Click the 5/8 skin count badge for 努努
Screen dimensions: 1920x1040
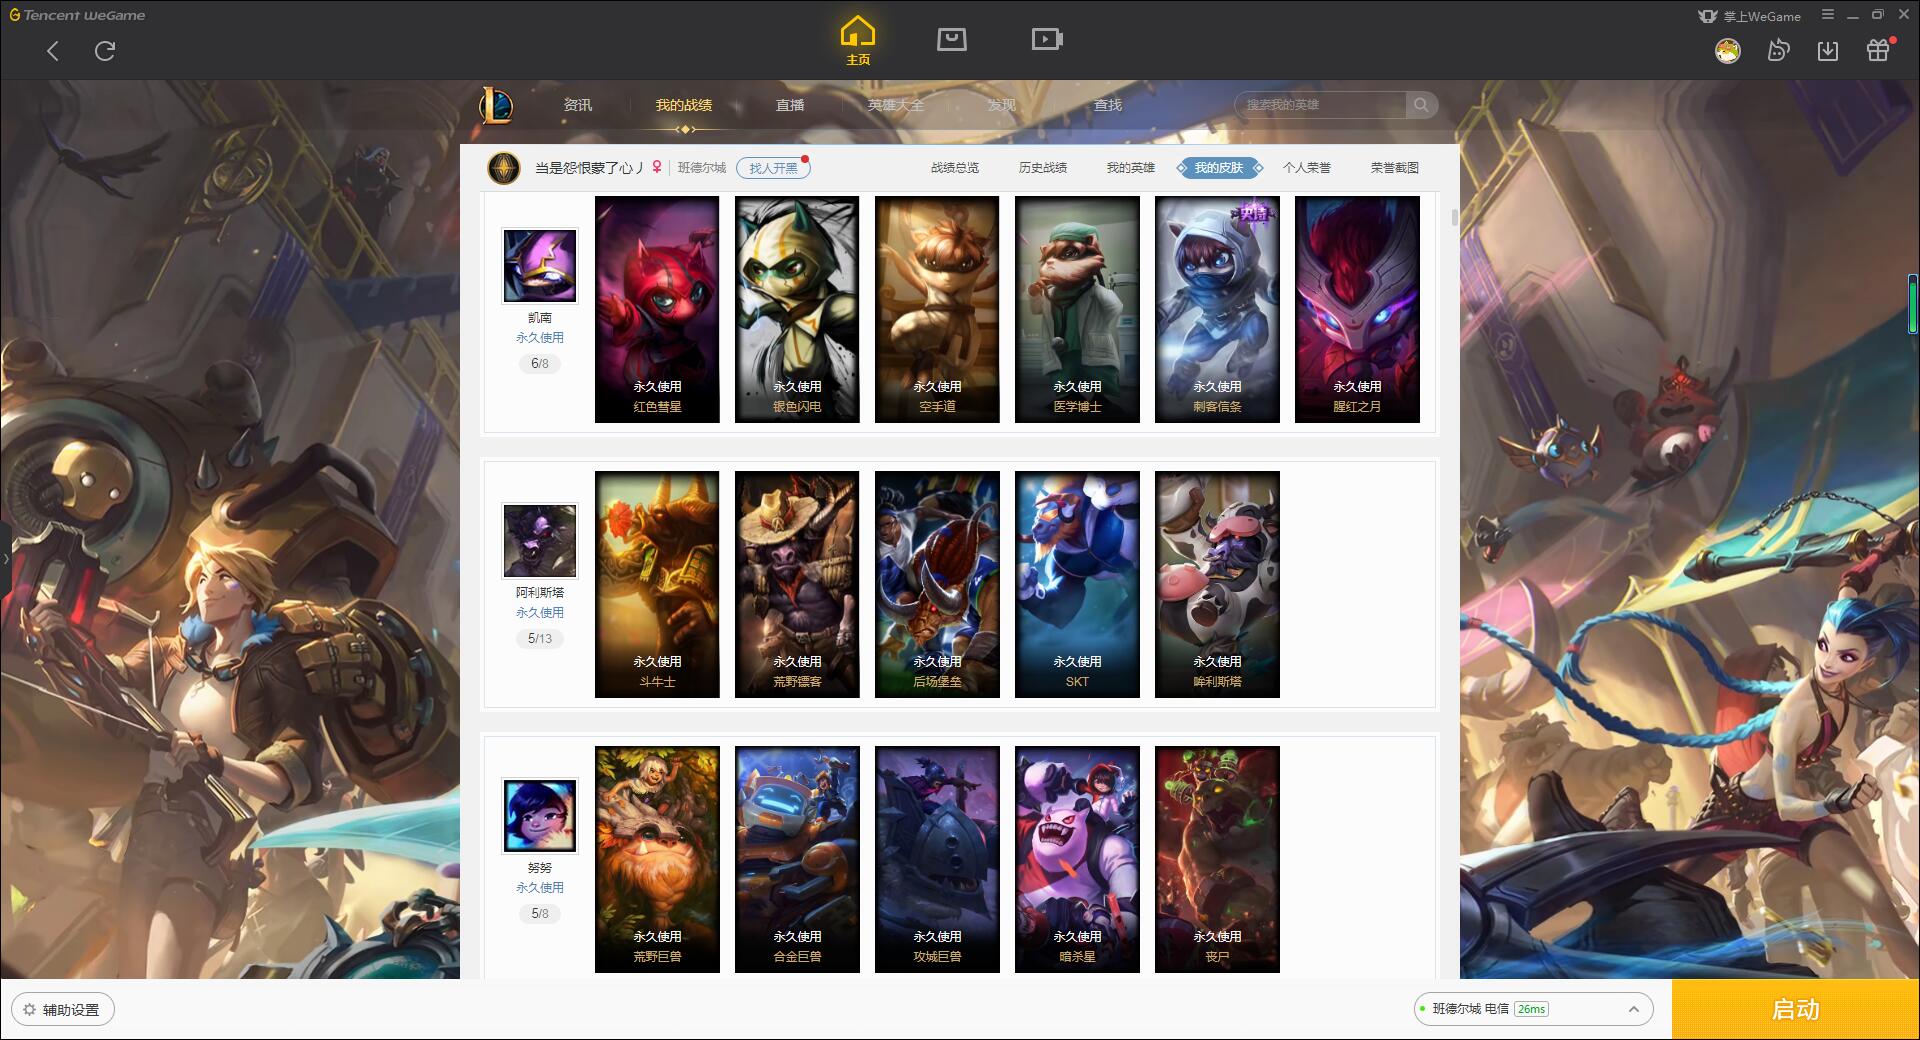pos(540,913)
